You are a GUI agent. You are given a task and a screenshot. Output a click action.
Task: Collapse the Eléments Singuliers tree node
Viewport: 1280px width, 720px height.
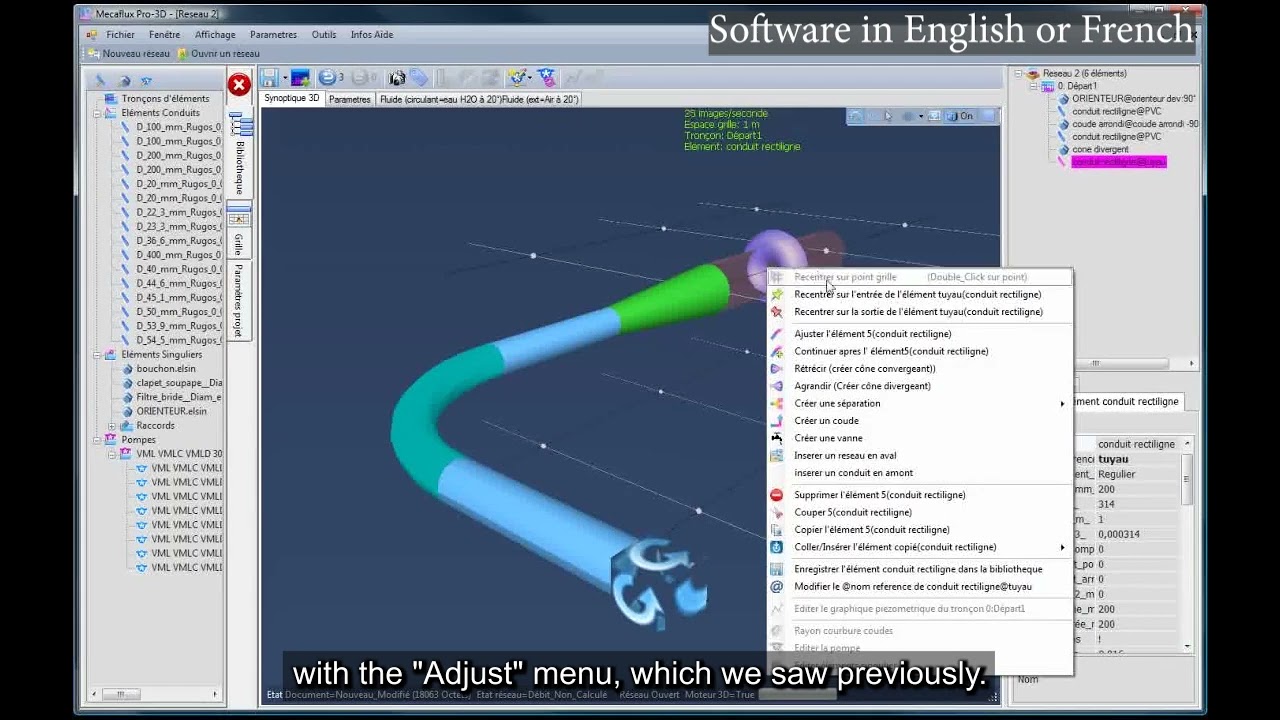[x=98, y=354]
